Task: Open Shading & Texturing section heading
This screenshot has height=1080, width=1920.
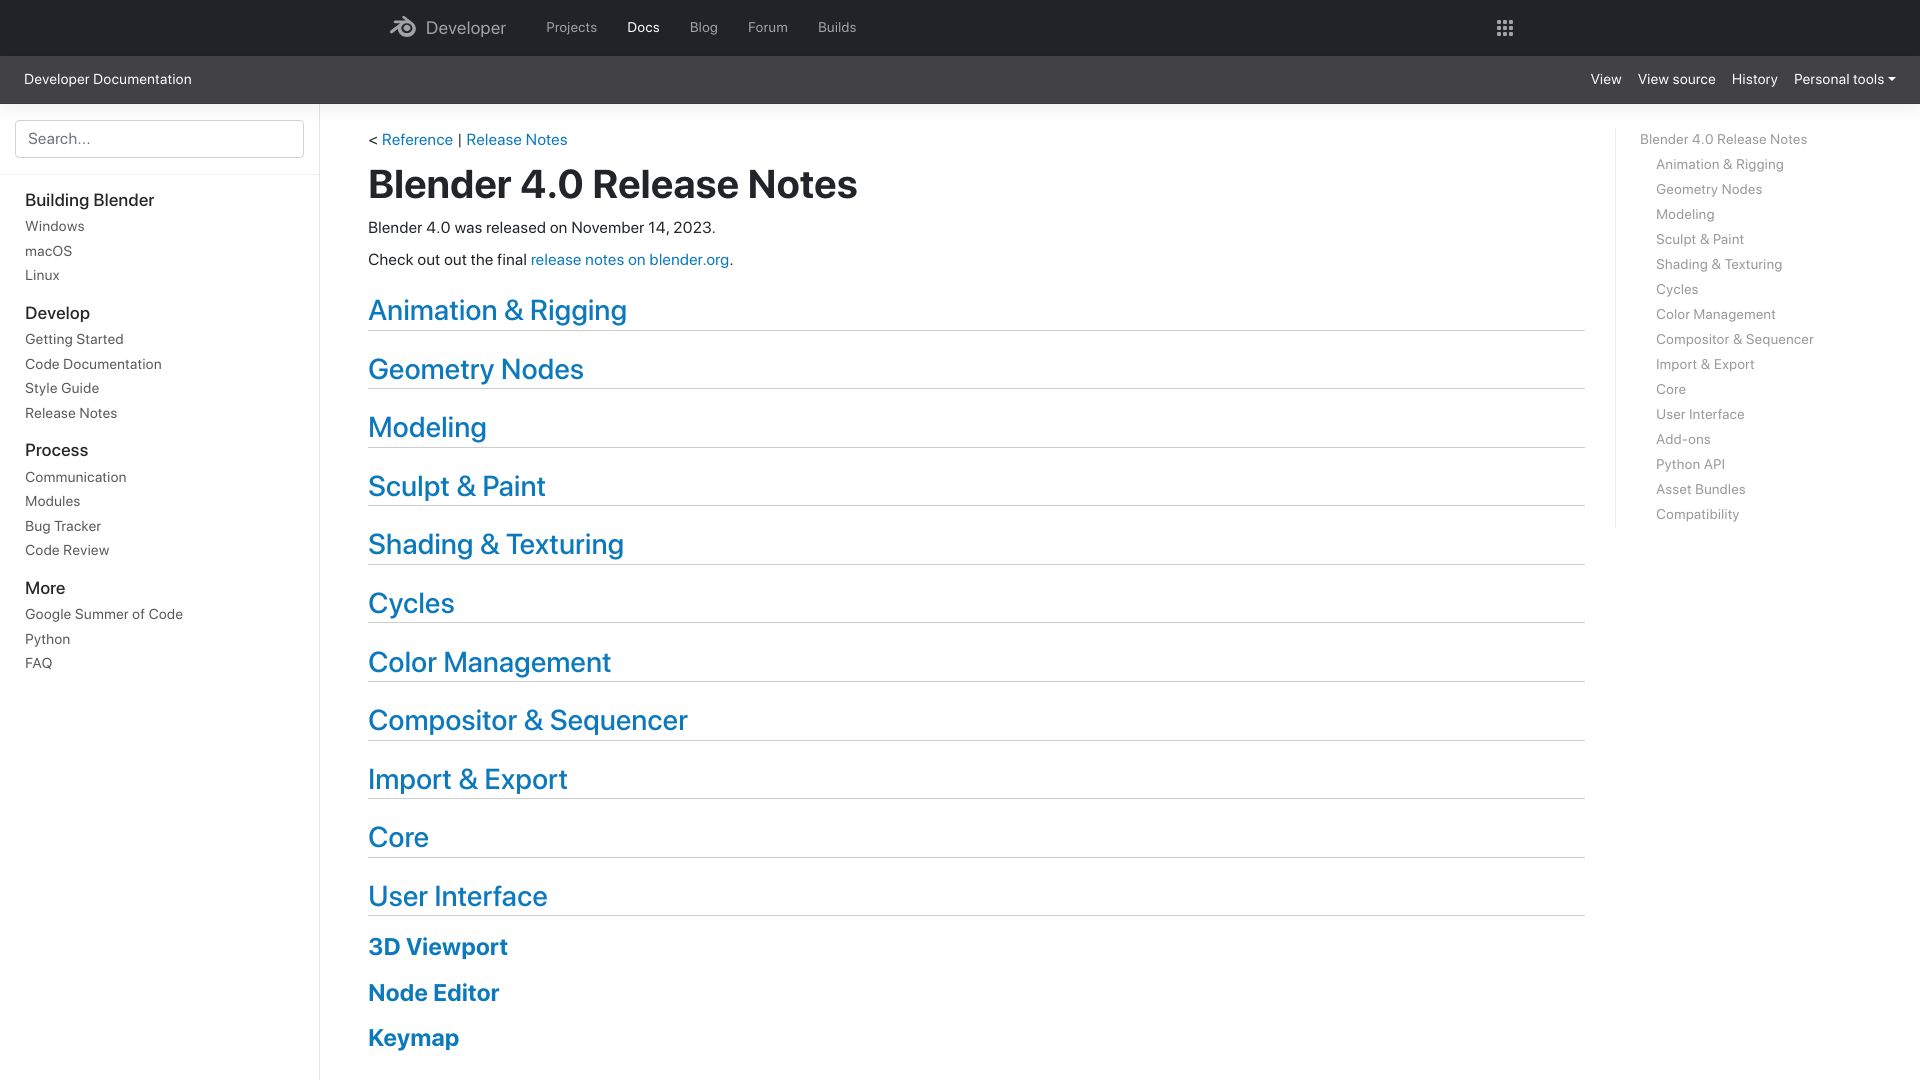Action: (496, 545)
